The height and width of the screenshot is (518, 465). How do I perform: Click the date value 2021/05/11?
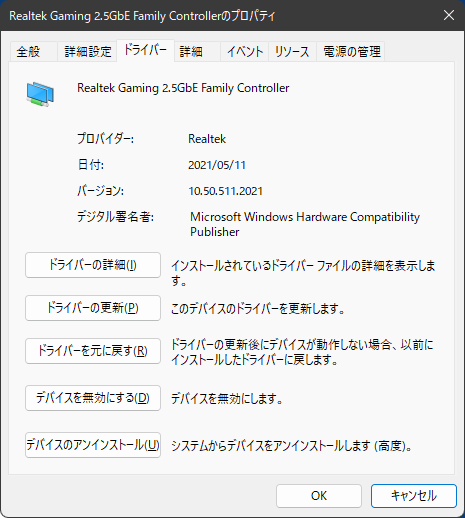pos(217,165)
